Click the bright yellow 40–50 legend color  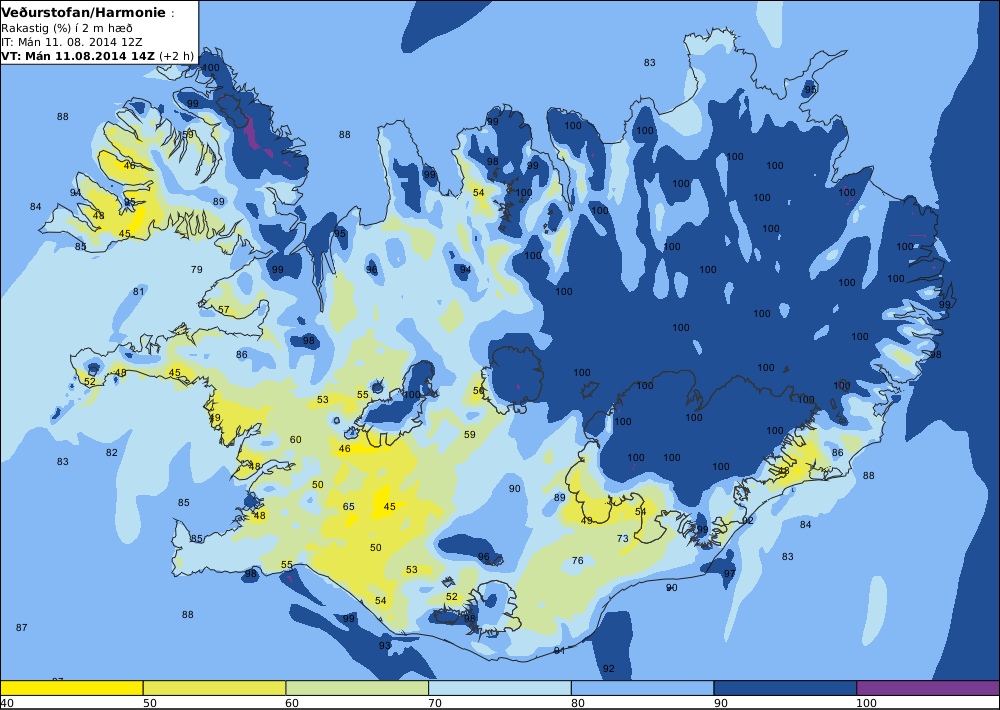[71, 688]
